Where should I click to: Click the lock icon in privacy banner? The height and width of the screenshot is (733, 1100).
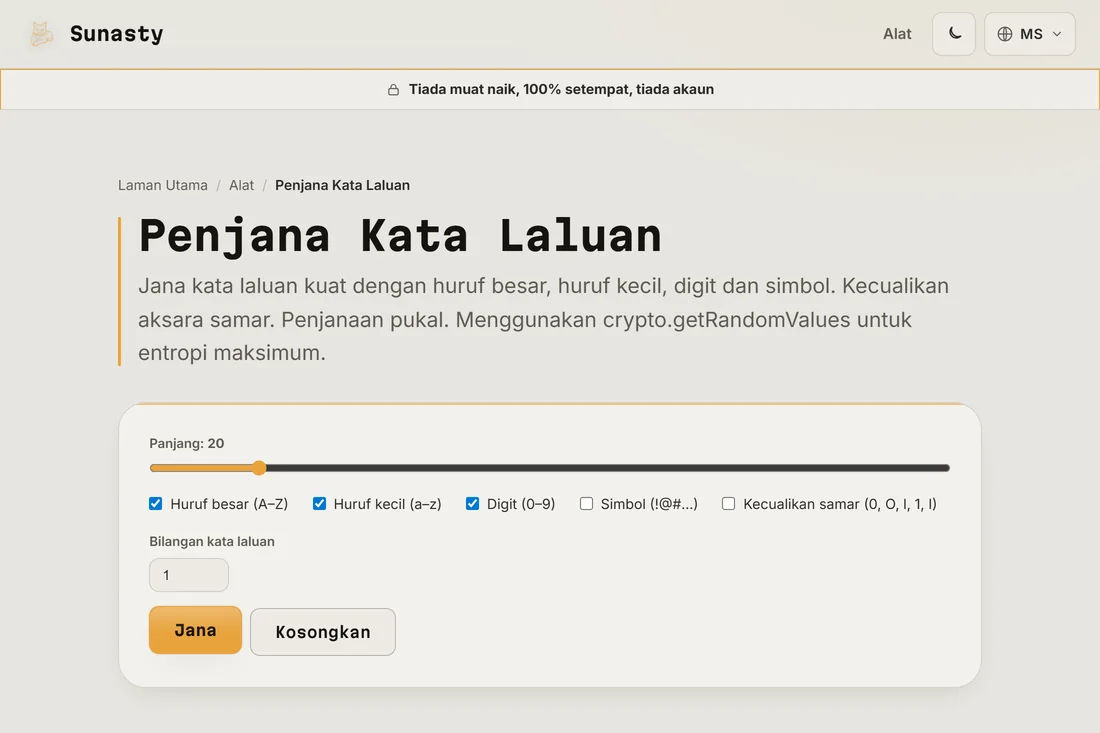[x=394, y=90]
